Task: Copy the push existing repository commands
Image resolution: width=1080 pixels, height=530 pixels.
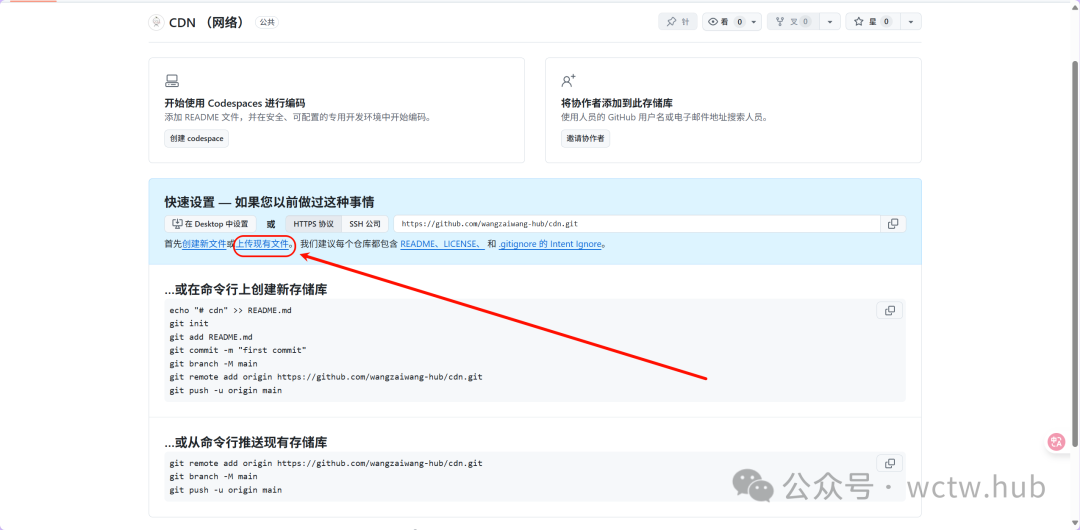Action: [889, 463]
